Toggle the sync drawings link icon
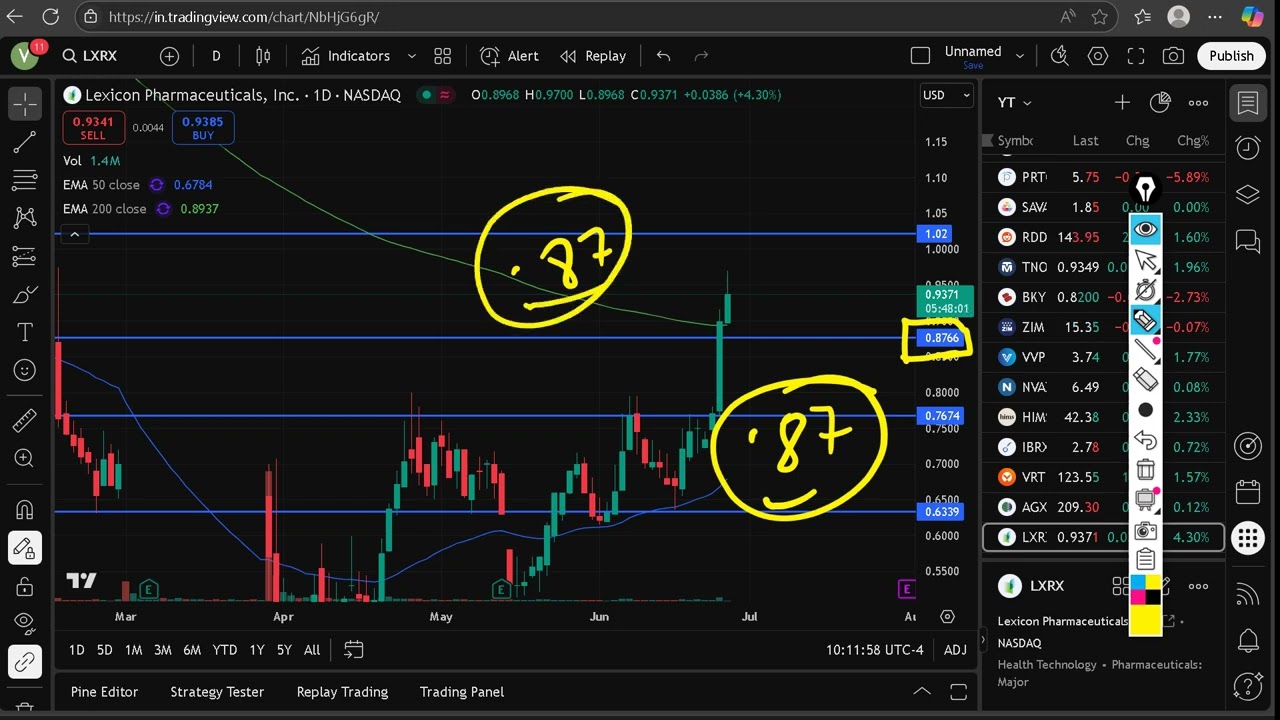The height and width of the screenshot is (720, 1280). [x=25, y=662]
